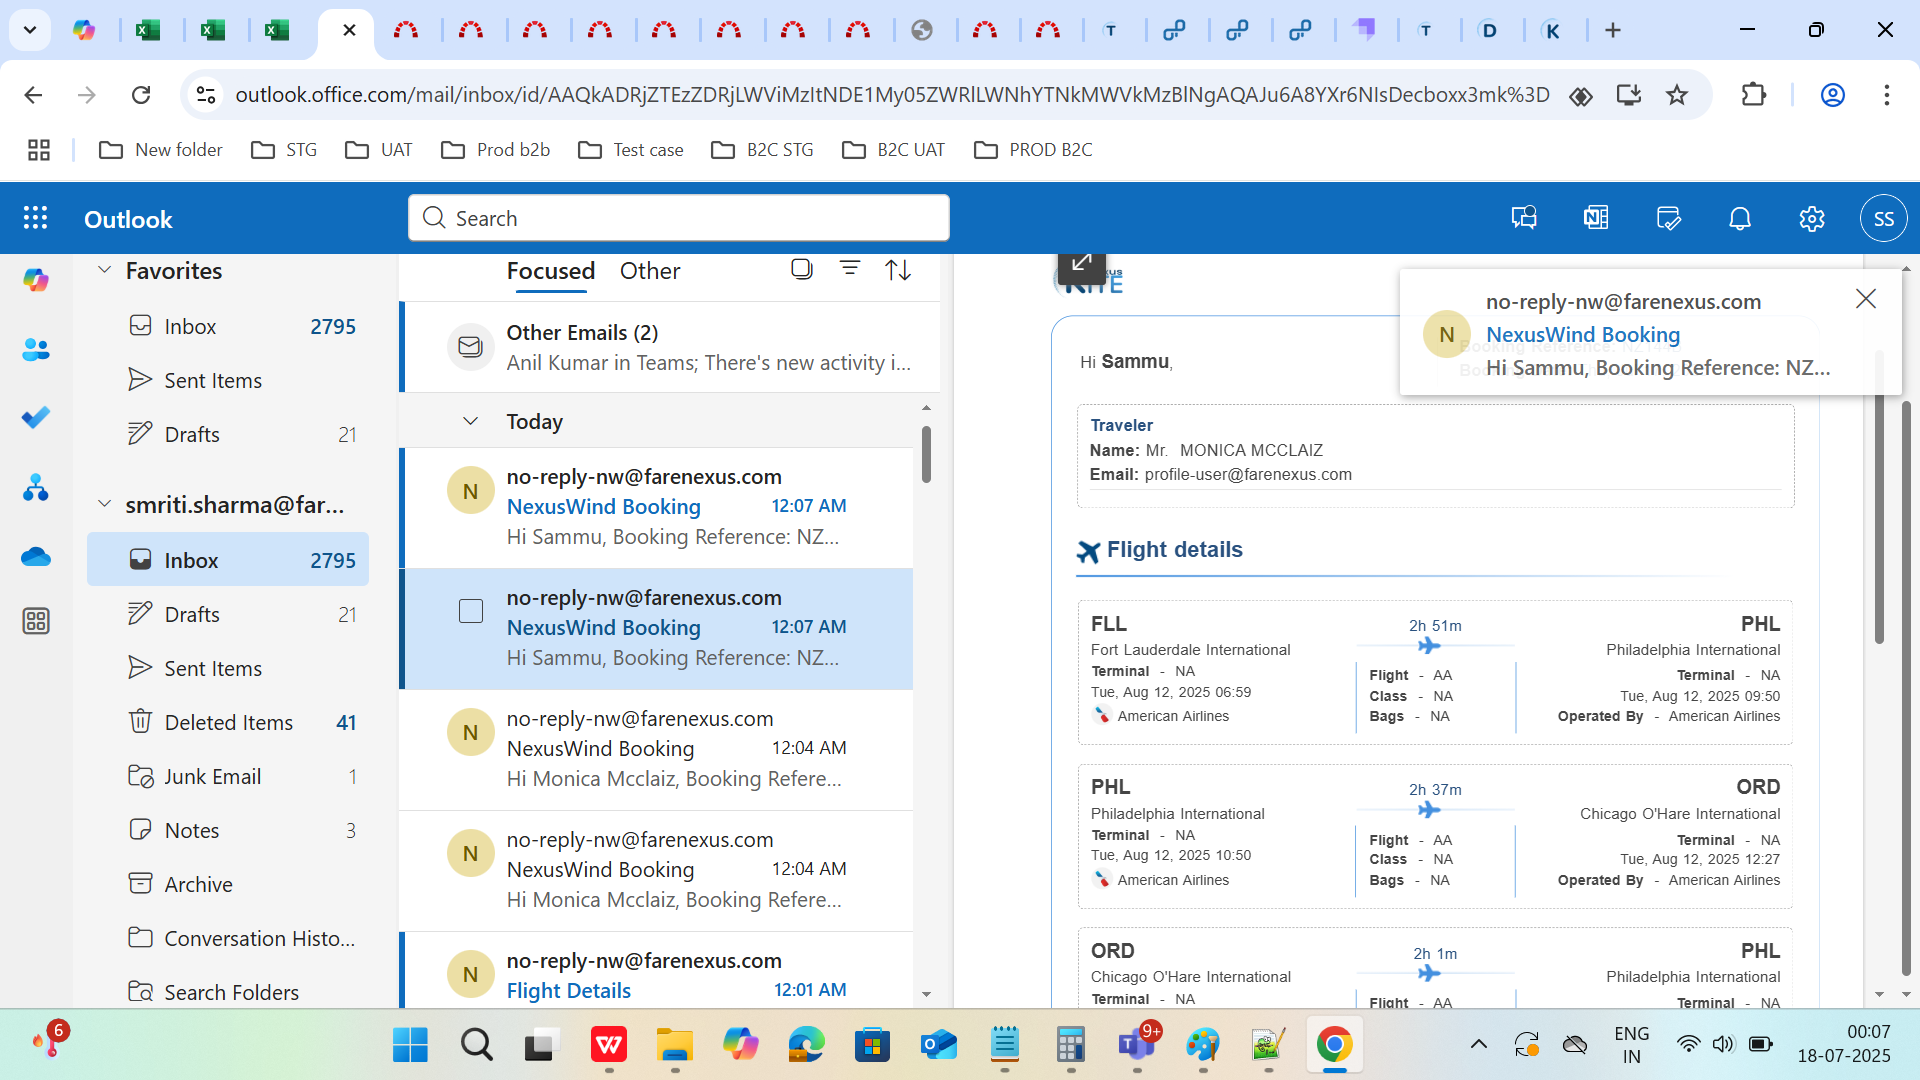The height and width of the screenshot is (1080, 1920).
Task: Open the Test case bookmarks folder
Action: (x=631, y=150)
